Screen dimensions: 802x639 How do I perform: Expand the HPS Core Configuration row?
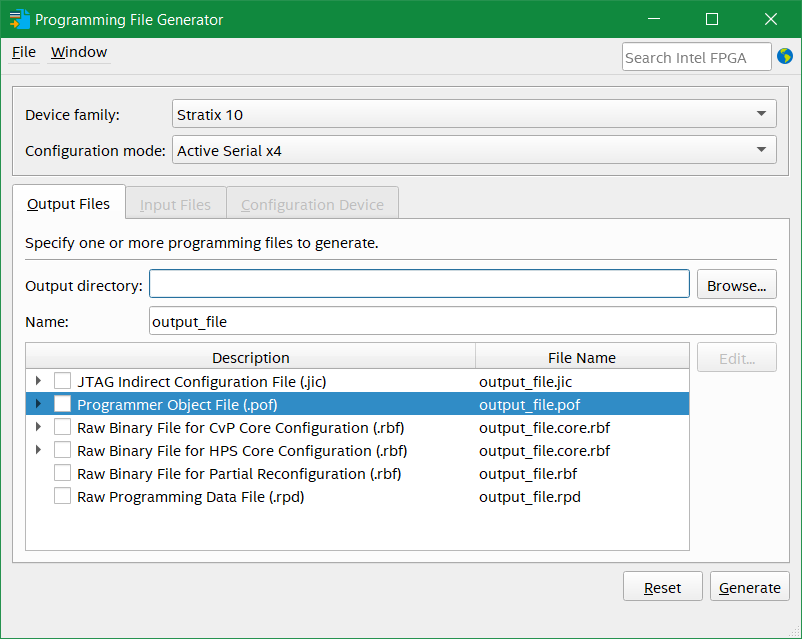[x=38, y=450]
